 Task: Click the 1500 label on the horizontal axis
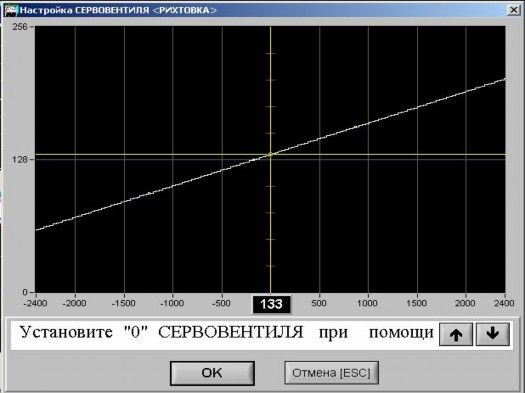point(417,303)
